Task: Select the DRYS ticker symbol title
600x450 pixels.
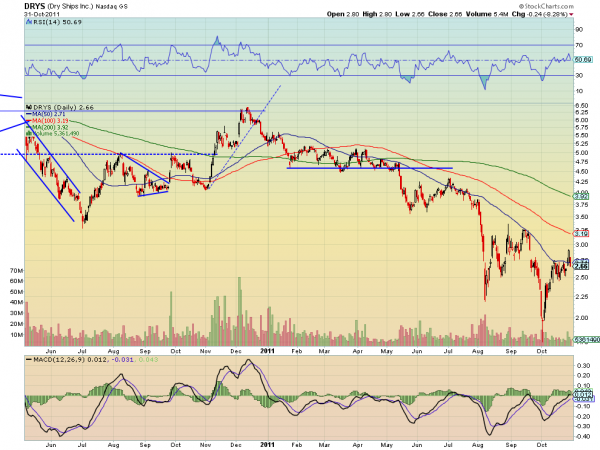Action: pos(34,6)
